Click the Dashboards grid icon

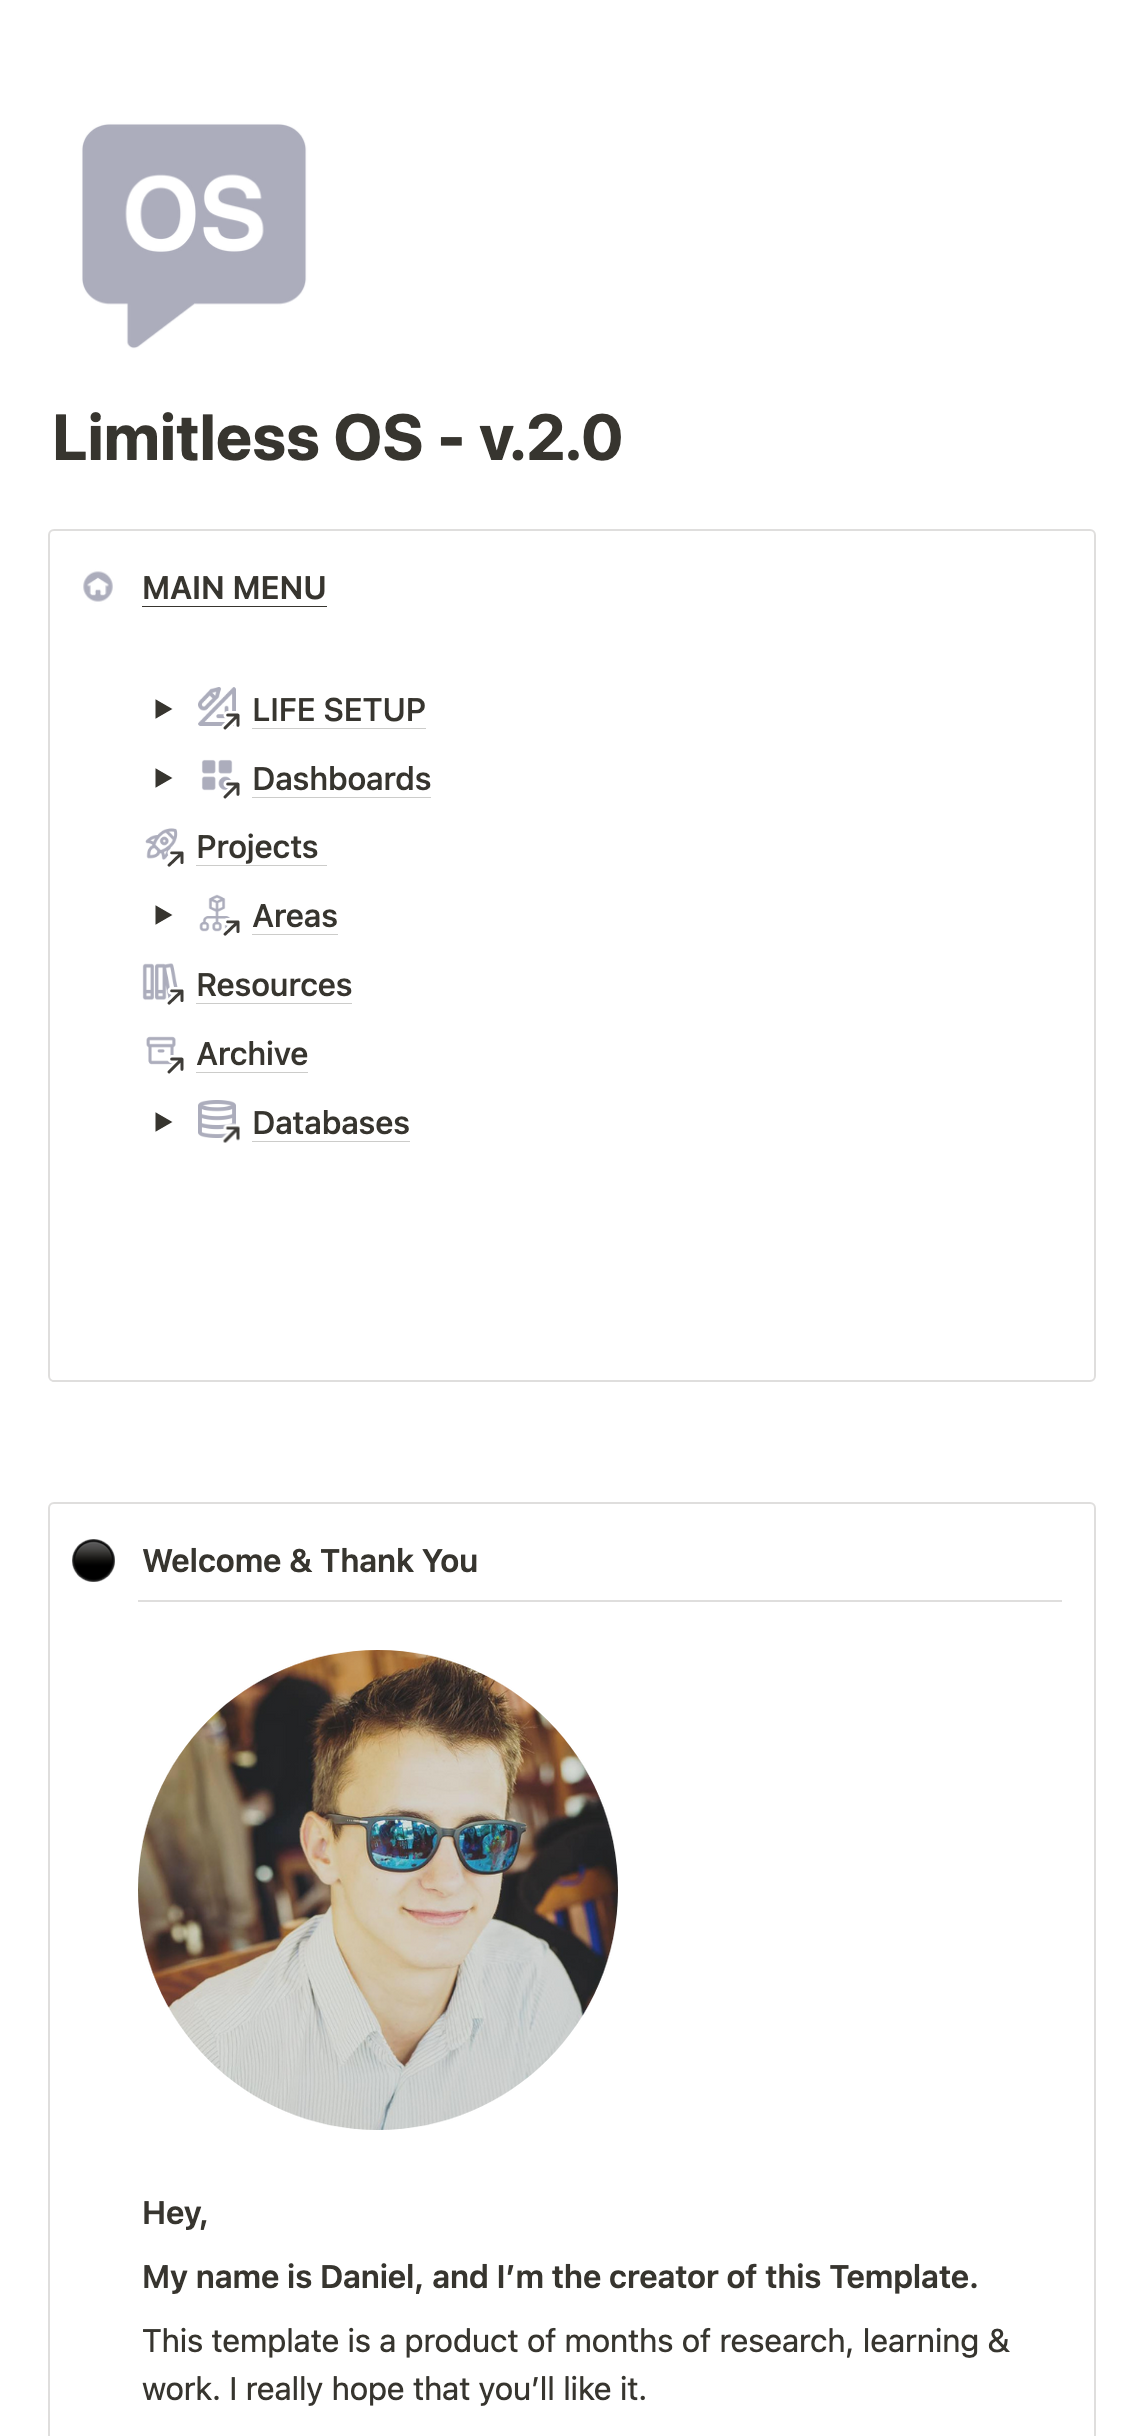coord(218,778)
